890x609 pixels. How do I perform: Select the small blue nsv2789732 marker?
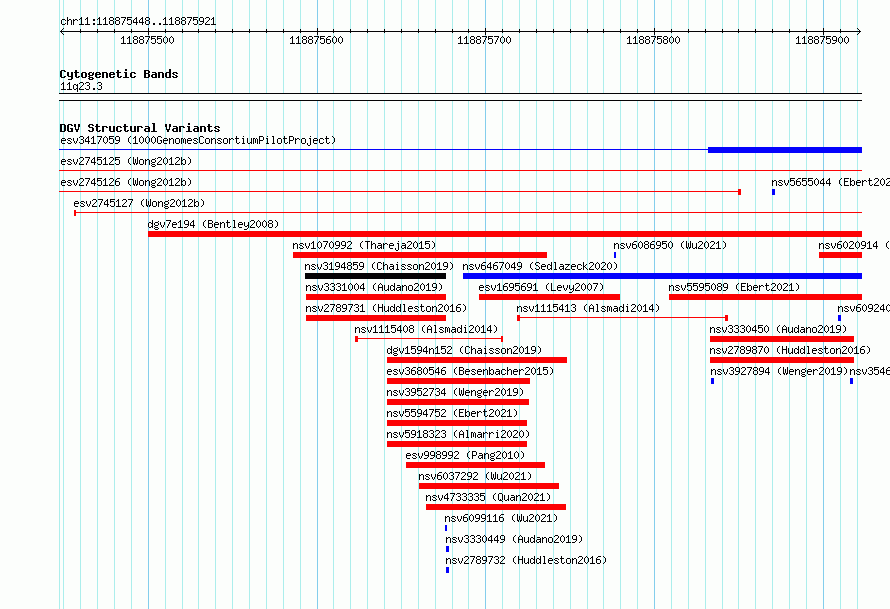tap(447, 570)
